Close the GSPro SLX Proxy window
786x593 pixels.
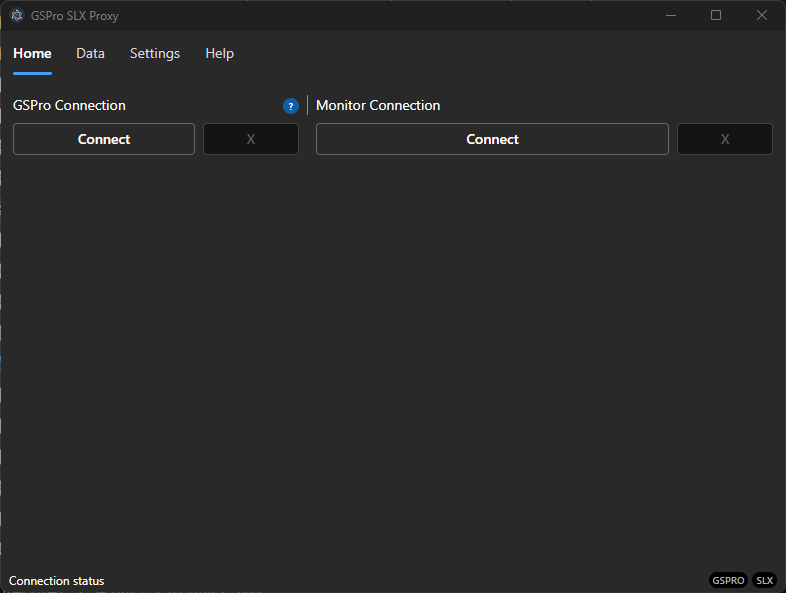(761, 16)
